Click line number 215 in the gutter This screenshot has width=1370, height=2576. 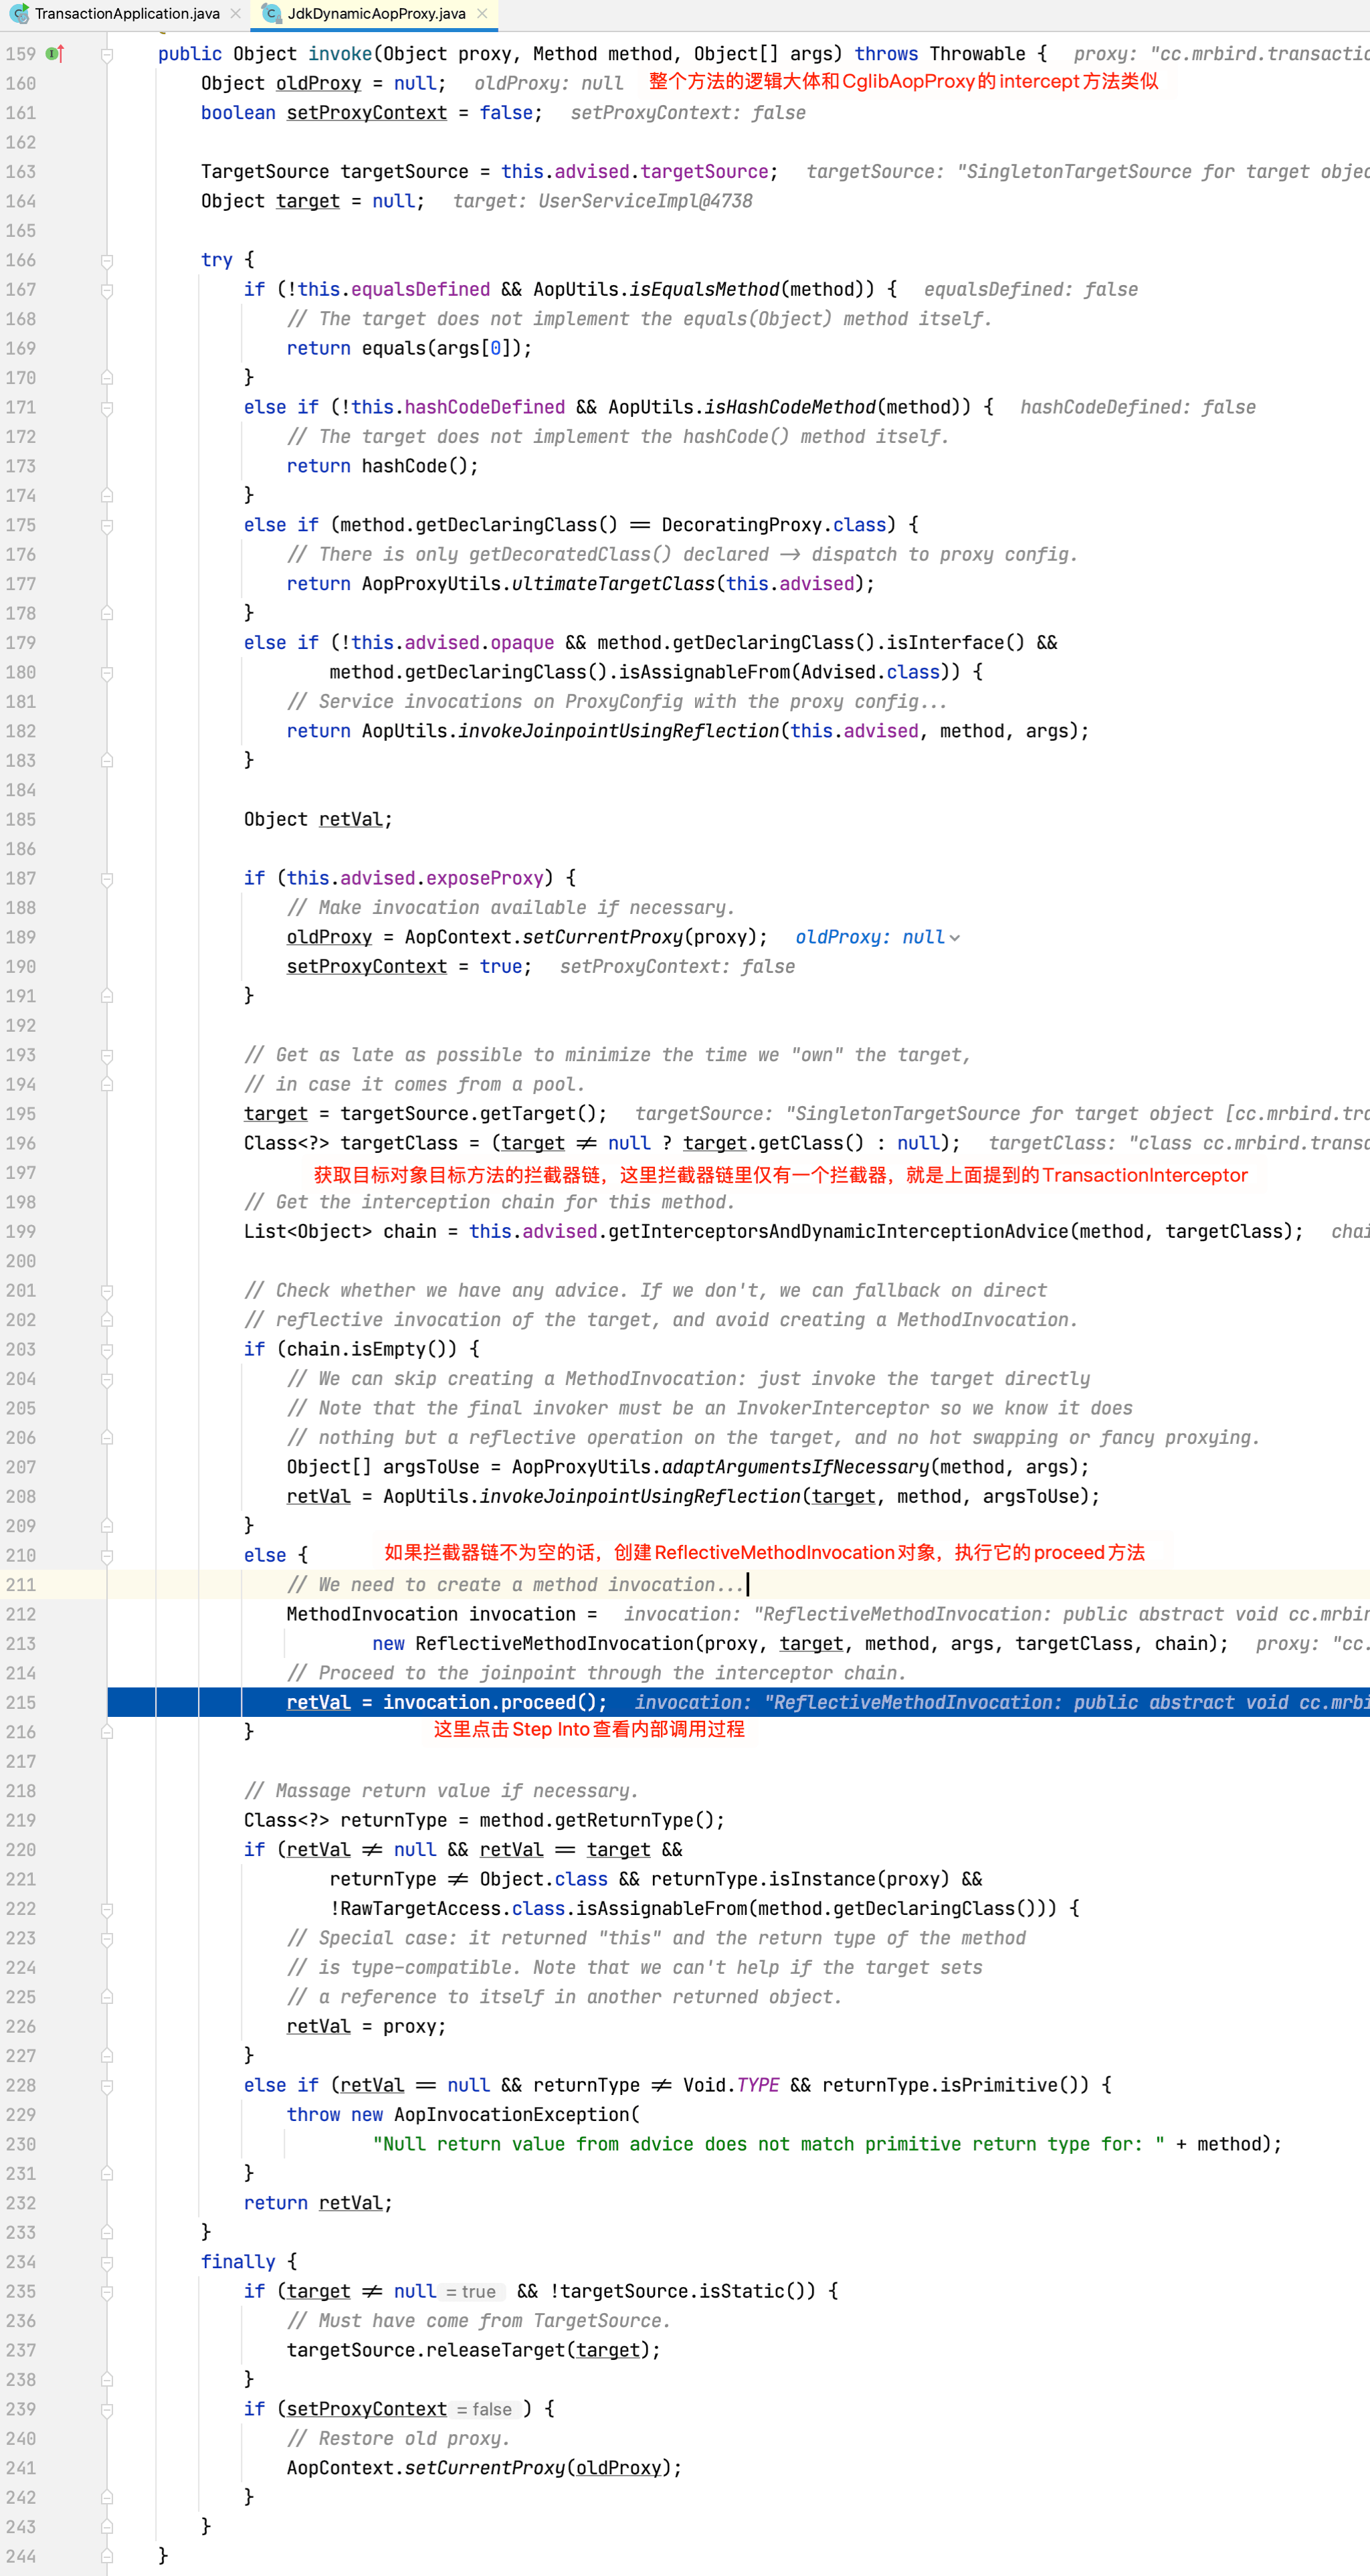click(21, 1702)
